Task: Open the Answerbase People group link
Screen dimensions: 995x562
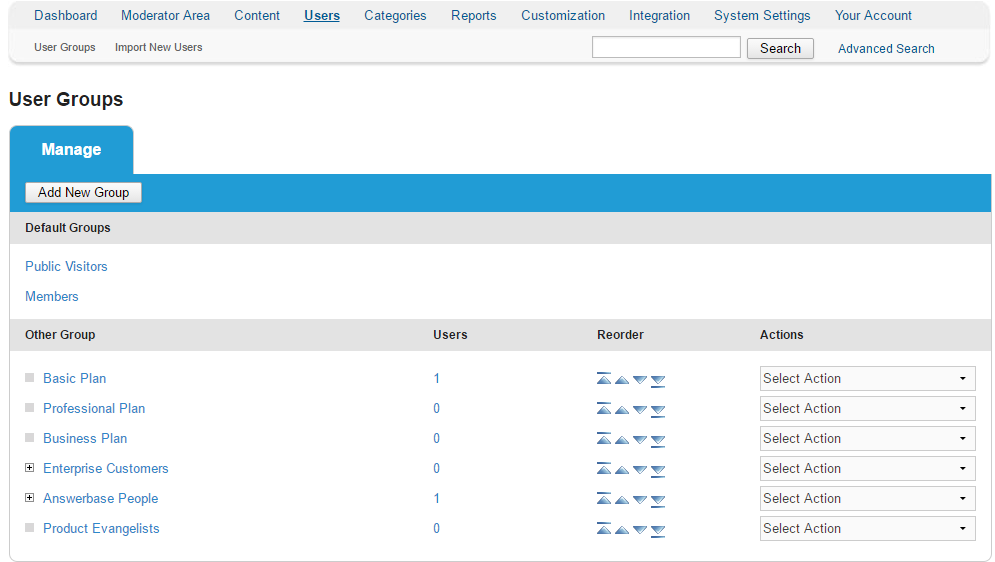Action: [100, 499]
